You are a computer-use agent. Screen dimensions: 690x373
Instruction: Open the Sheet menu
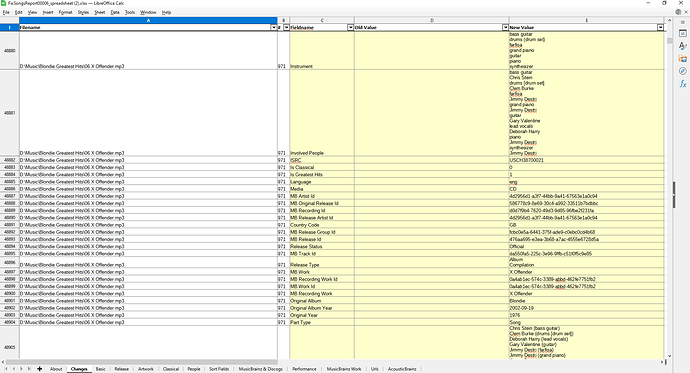click(99, 12)
